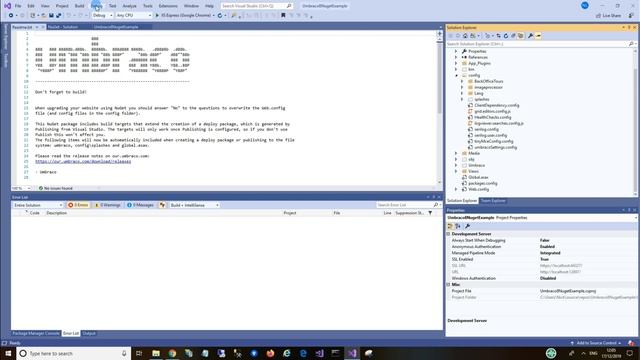Image resolution: width=640 pixels, height=360 pixels.
Task: Open the Project menu
Action: pos(62,6)
